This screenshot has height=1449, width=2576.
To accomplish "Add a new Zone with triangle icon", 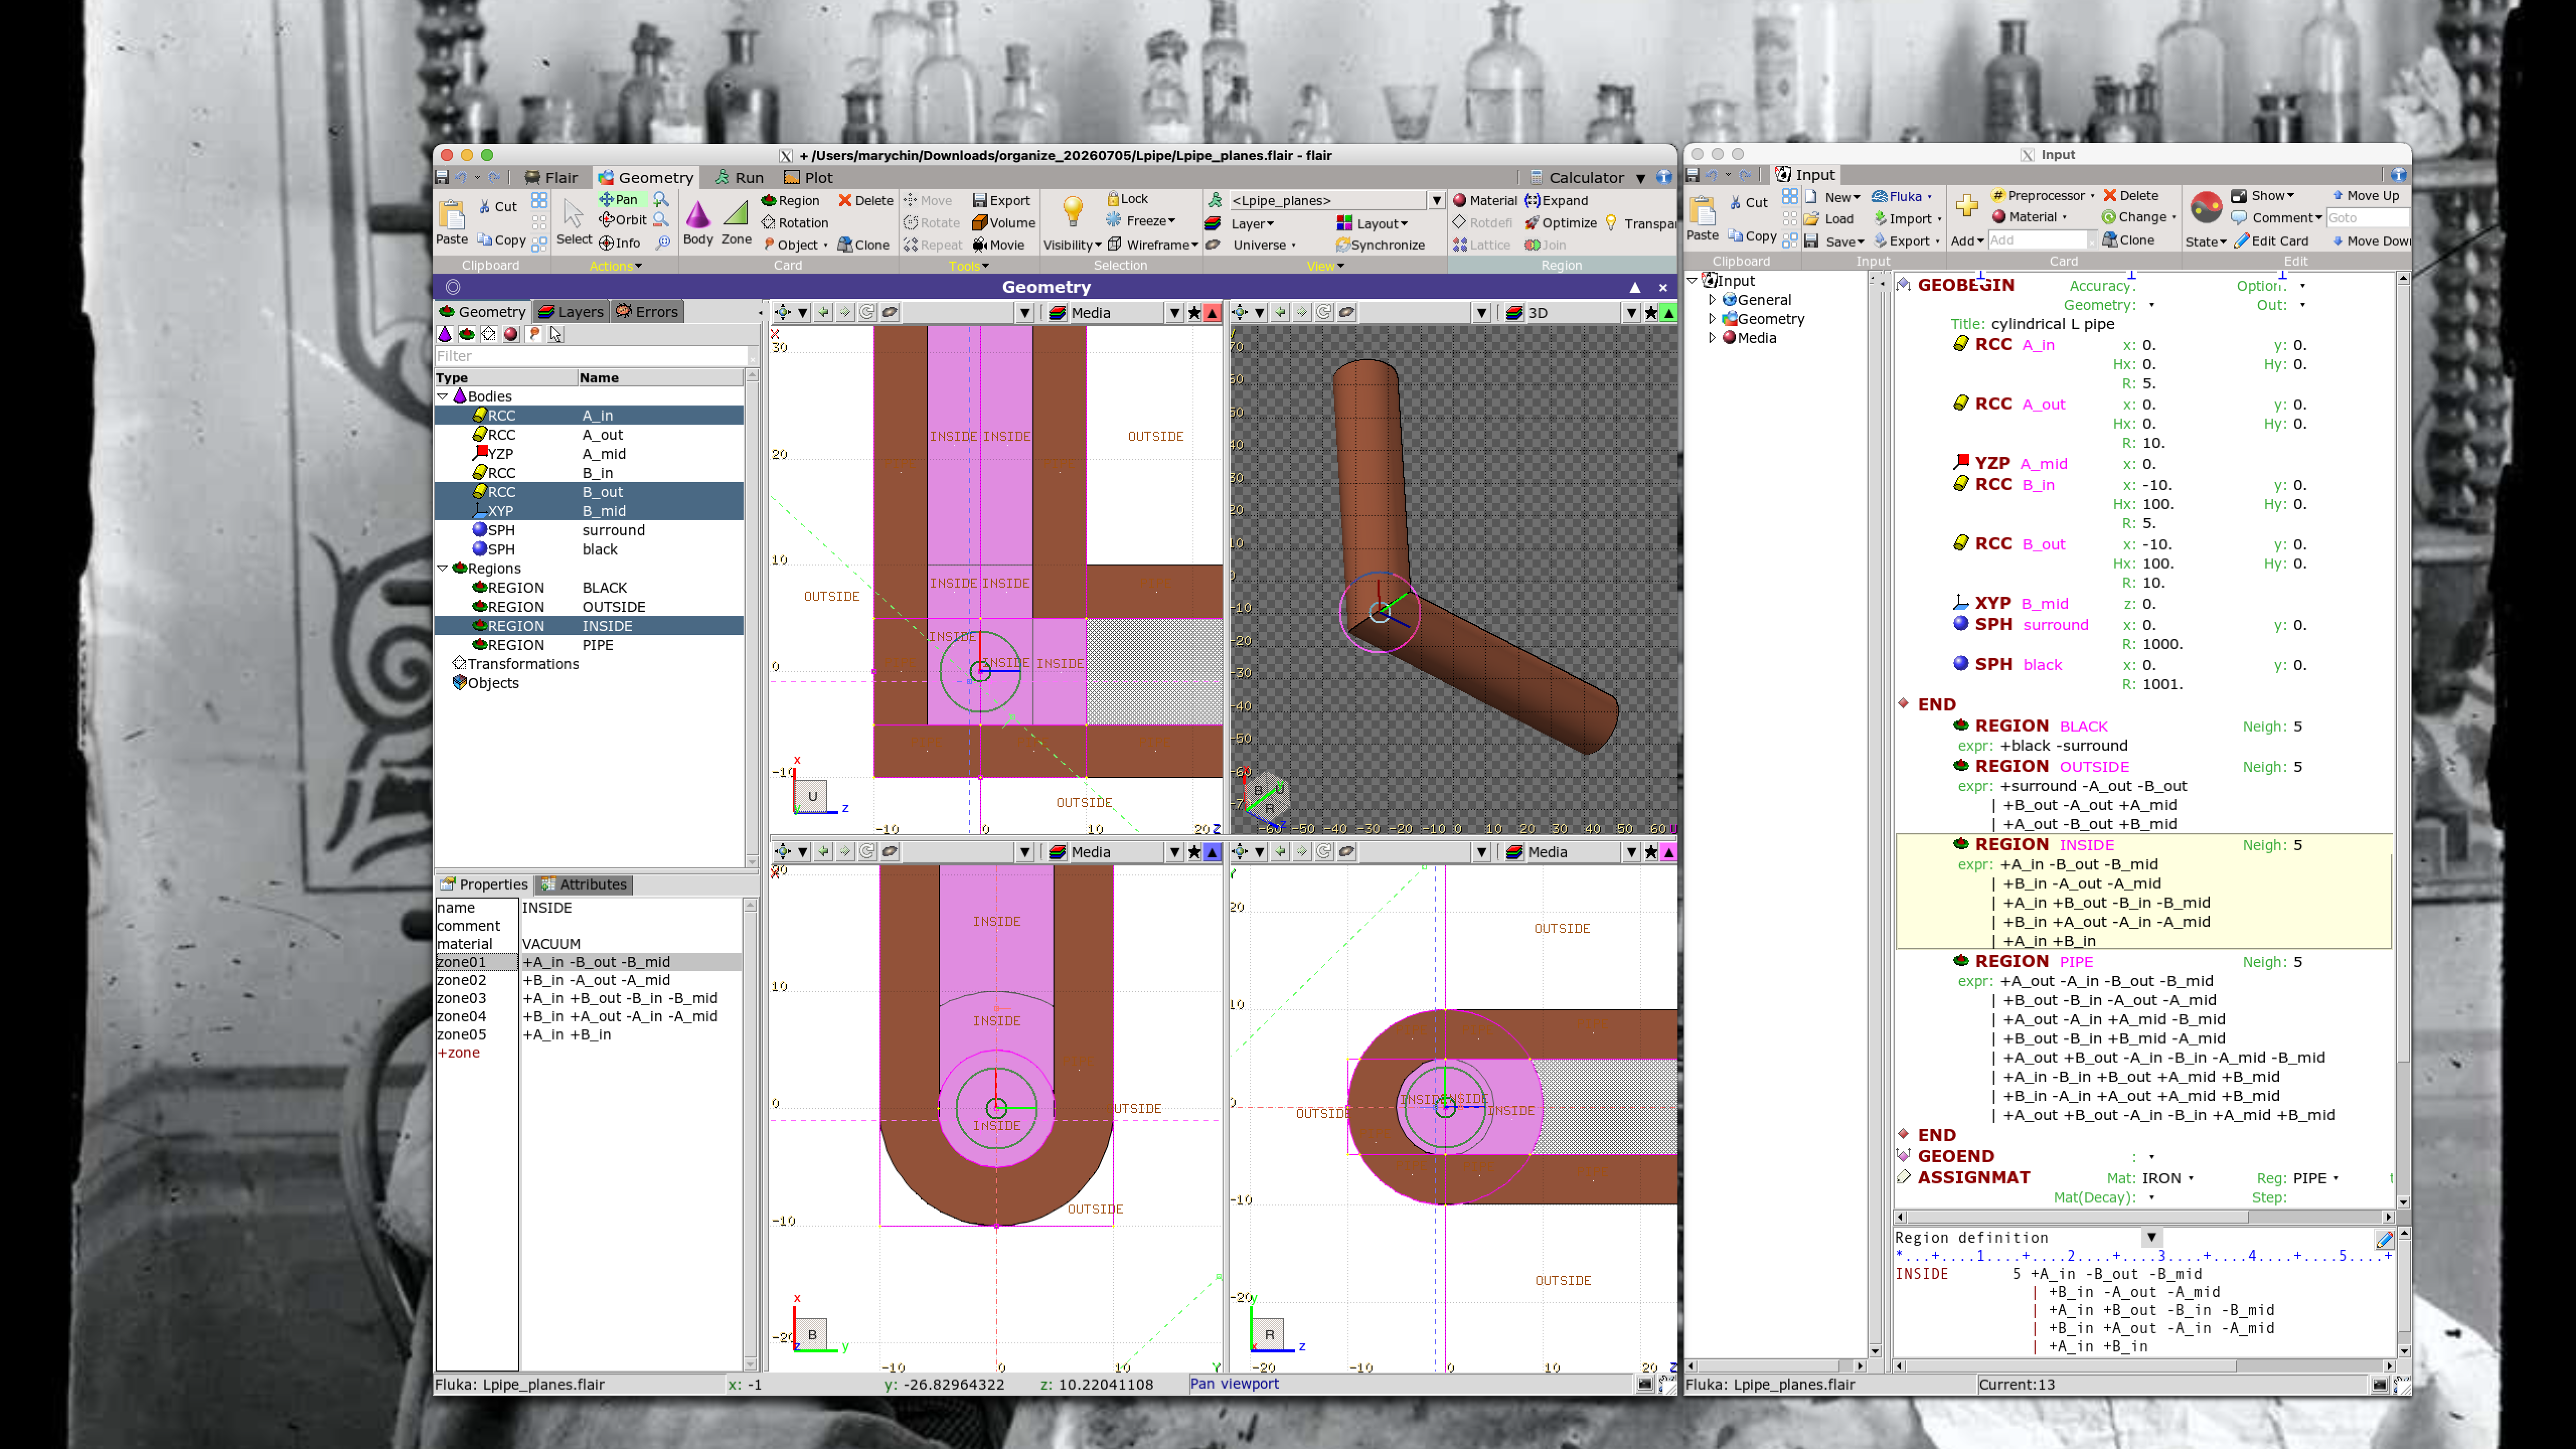I will click(x=736, y=222).
